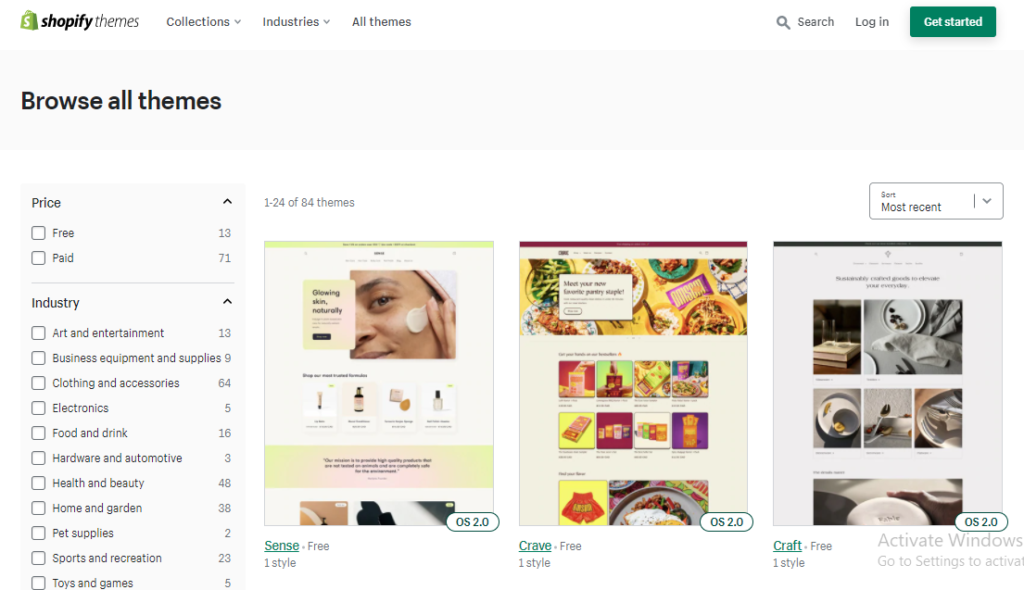Check the Free price filter

(39, 233)
